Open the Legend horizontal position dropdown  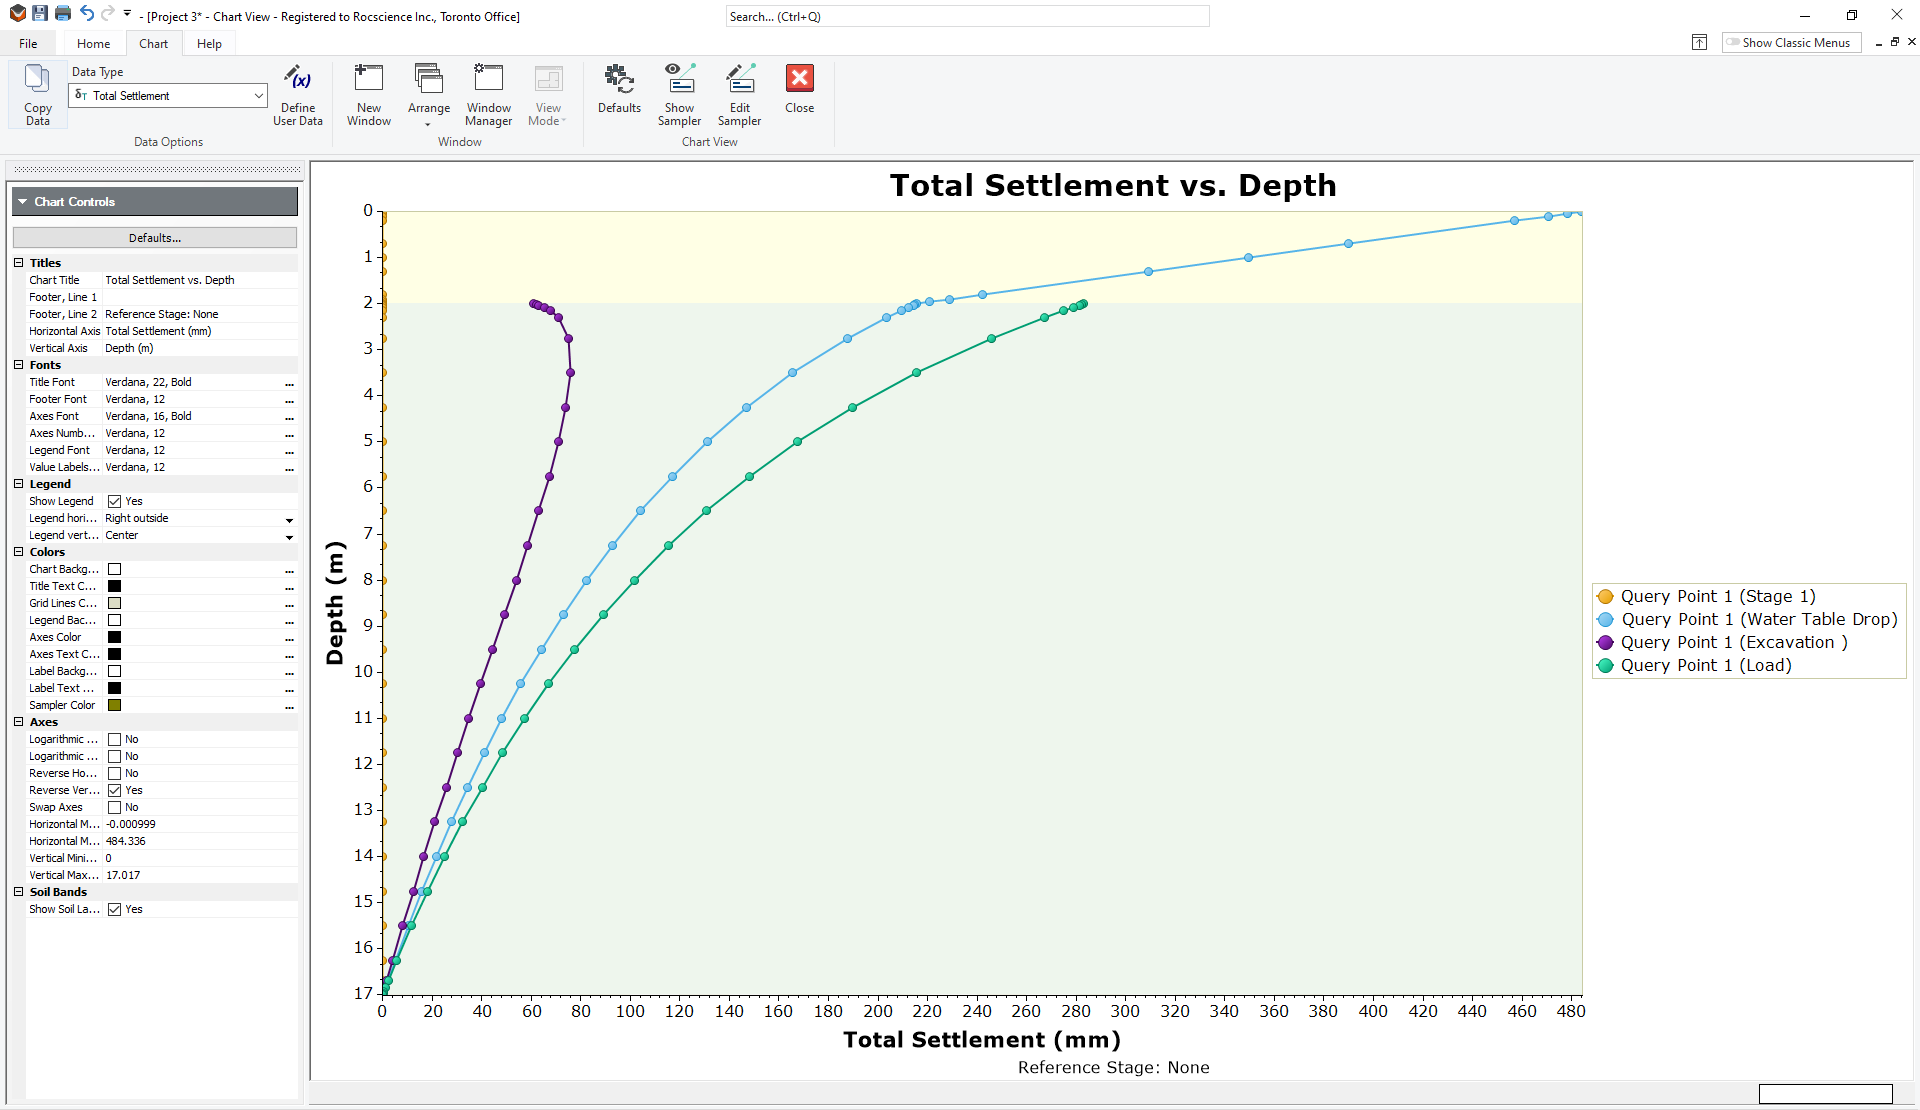point(289,519)
